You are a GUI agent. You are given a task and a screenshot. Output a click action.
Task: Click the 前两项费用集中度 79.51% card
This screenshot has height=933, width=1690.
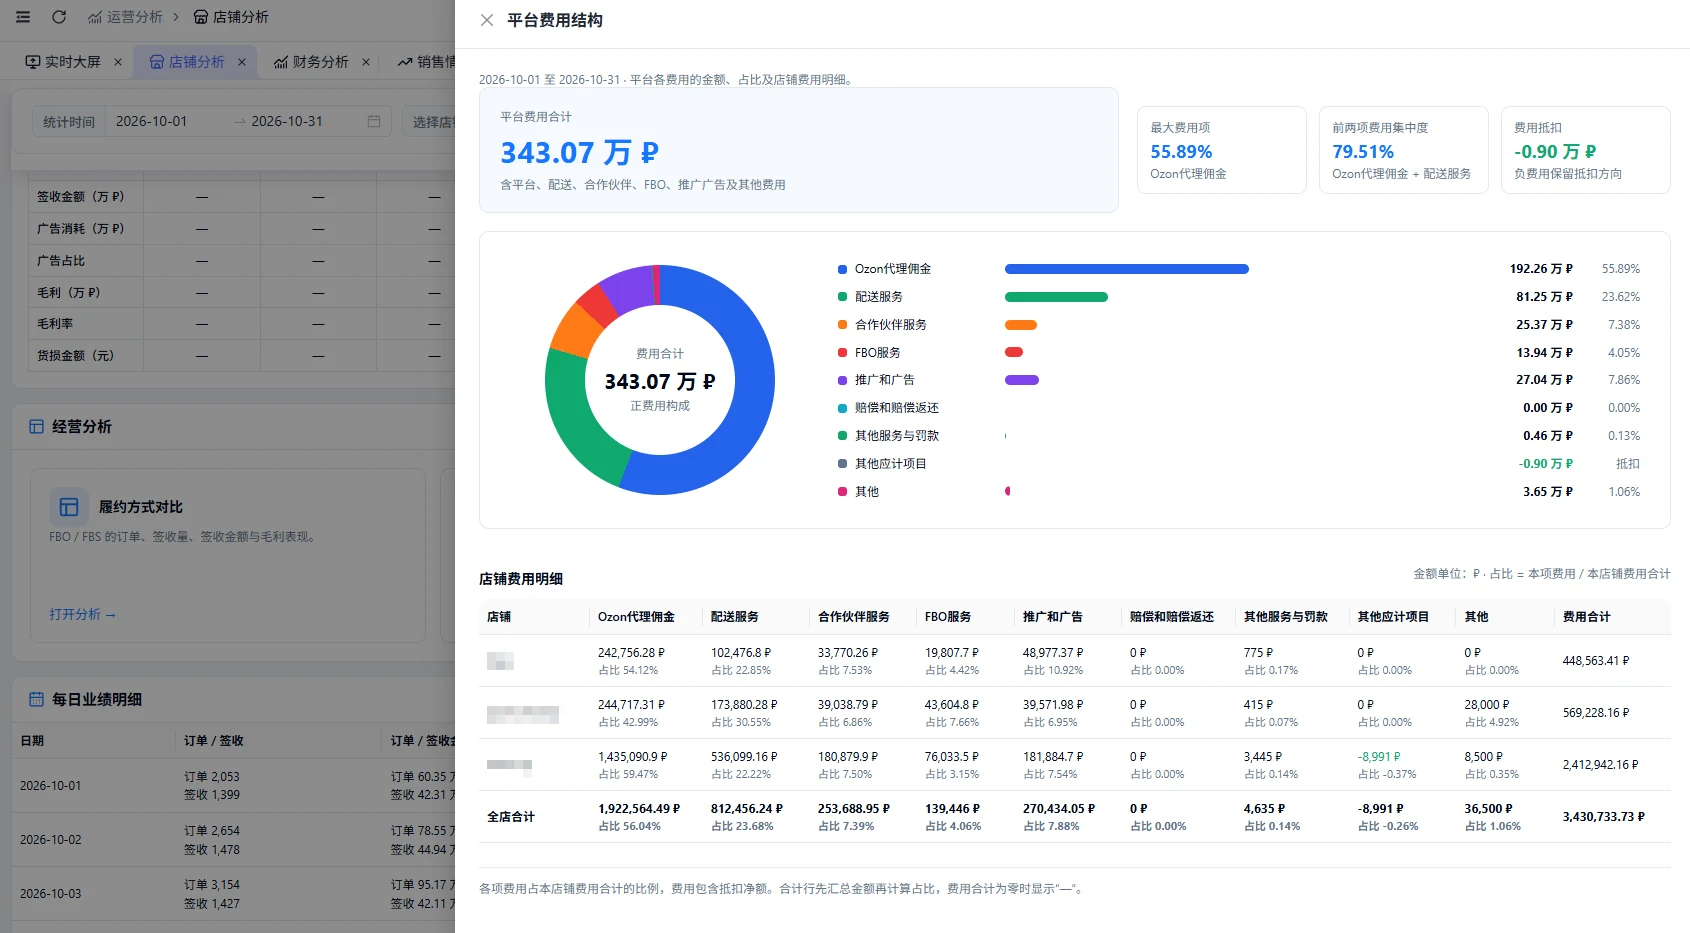(1404, 150)
